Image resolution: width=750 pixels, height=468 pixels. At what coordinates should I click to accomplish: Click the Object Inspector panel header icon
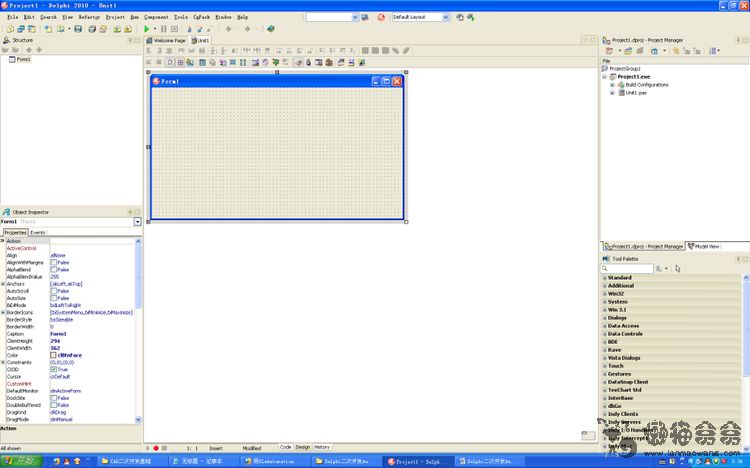[6, 212]
